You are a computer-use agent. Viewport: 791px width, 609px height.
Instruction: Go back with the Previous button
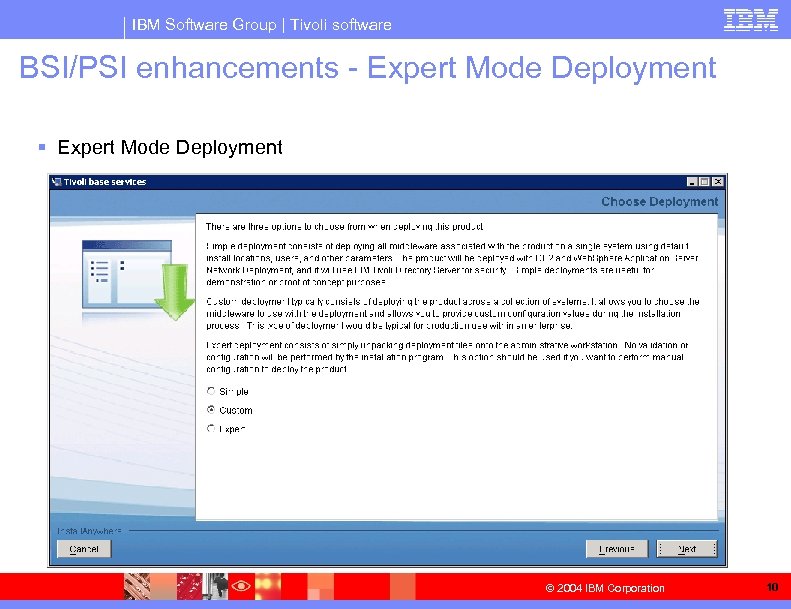pyautogui.click(x=616, y=548)
